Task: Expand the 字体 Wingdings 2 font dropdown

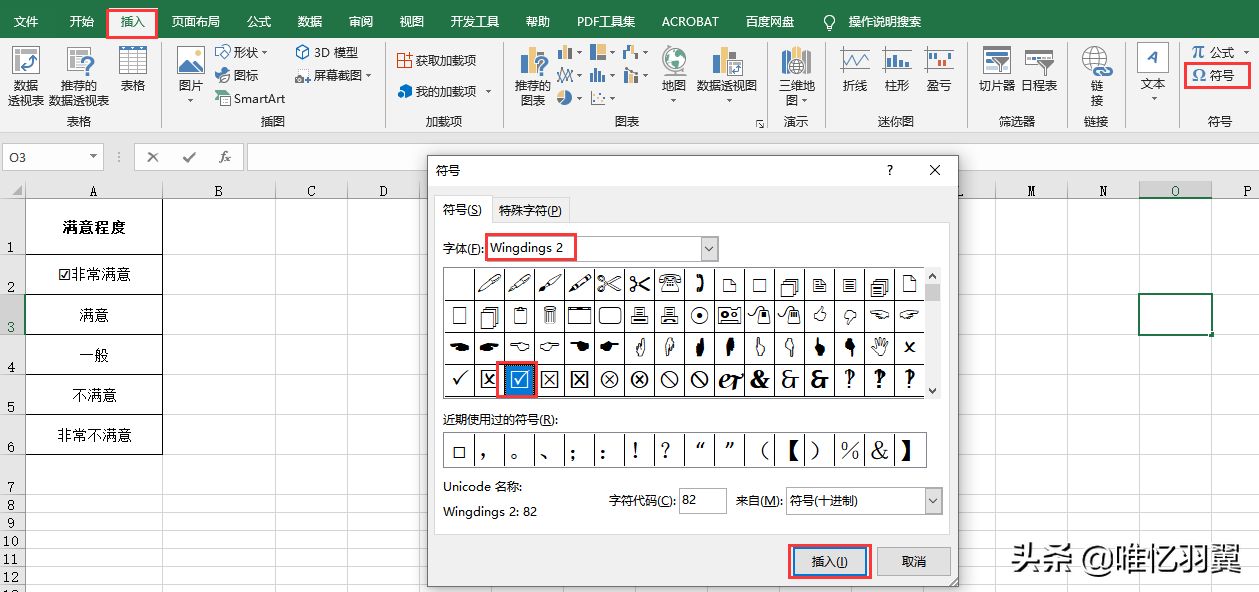Action: 709,248
